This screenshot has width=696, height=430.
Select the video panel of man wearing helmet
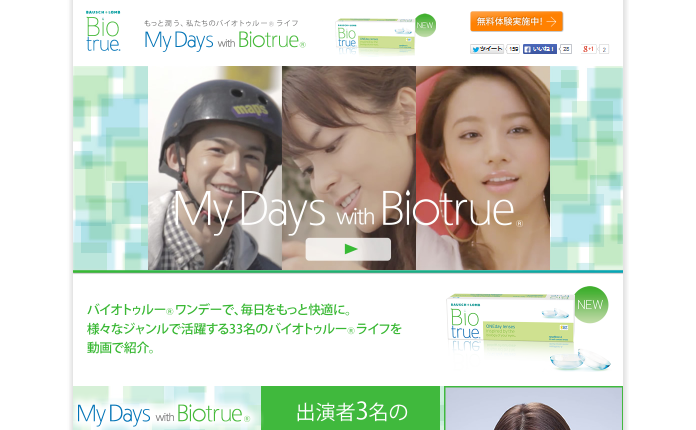215,168
